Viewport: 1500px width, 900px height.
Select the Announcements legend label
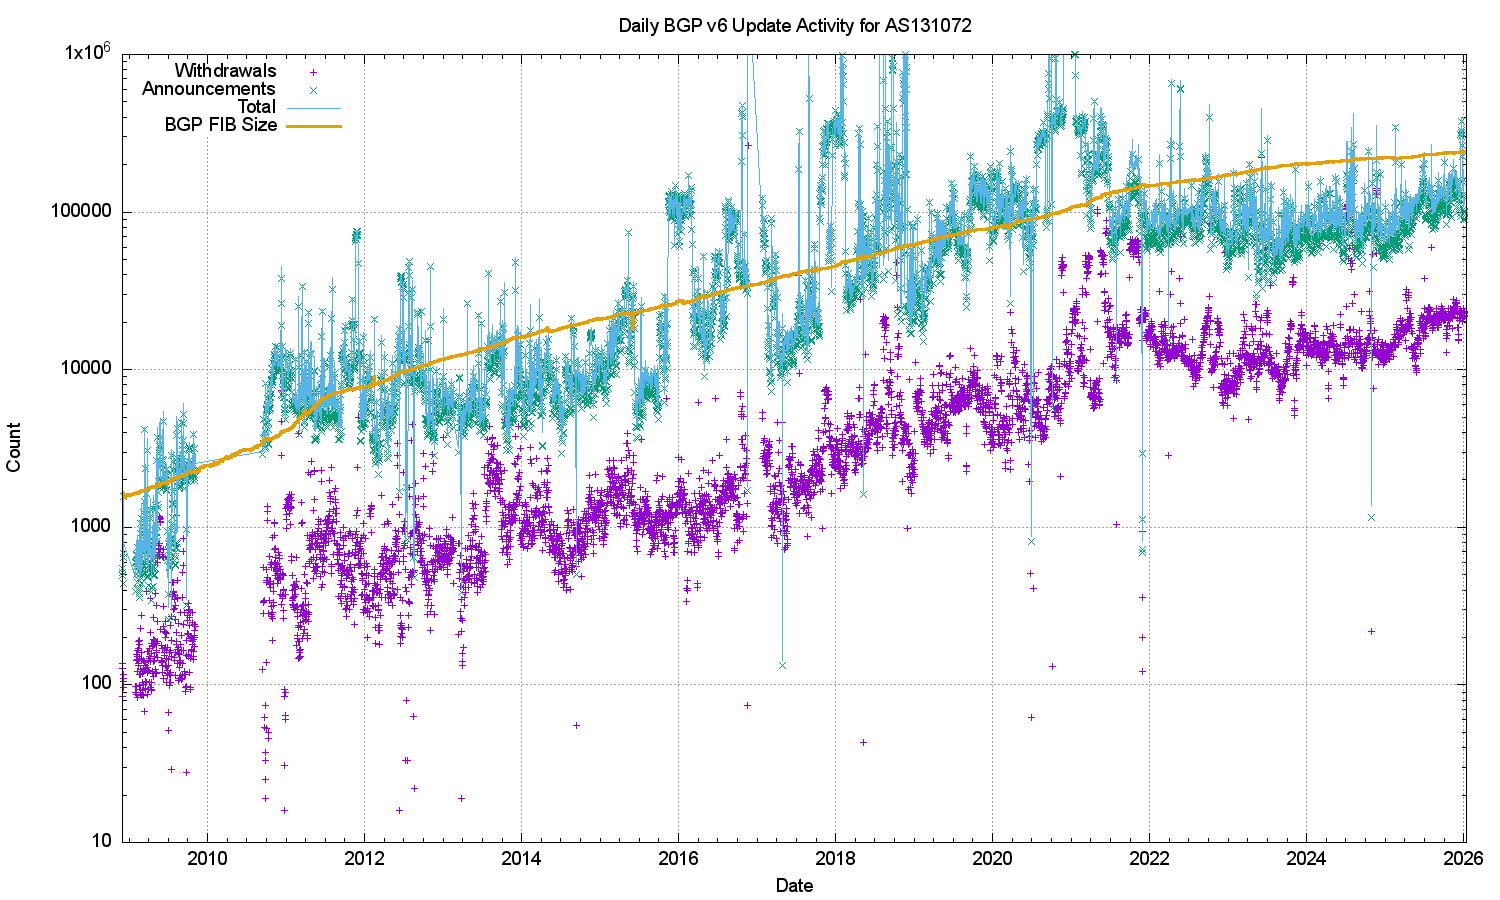(208, 89)
